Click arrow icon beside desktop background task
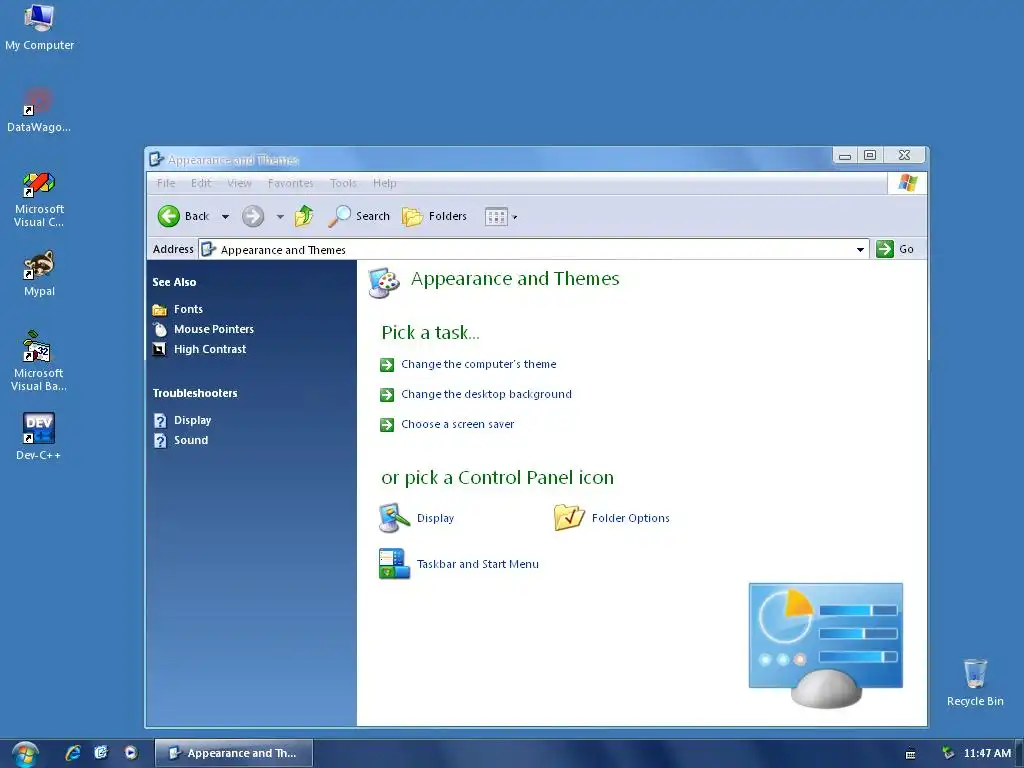This screenshot has height=768, width=1024. tap(387, 395)
